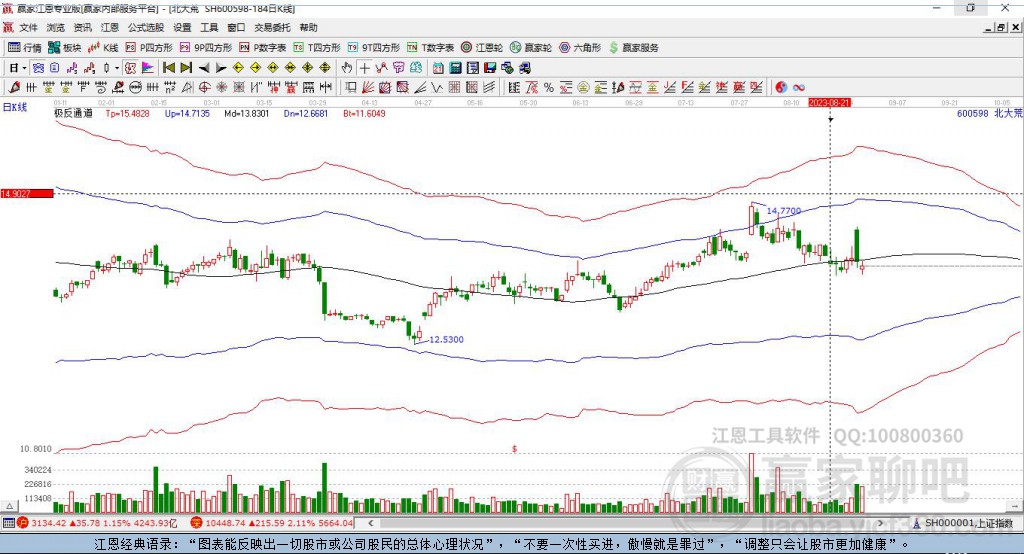
Task: Open the 工具 menu
Action: point(209,27)
